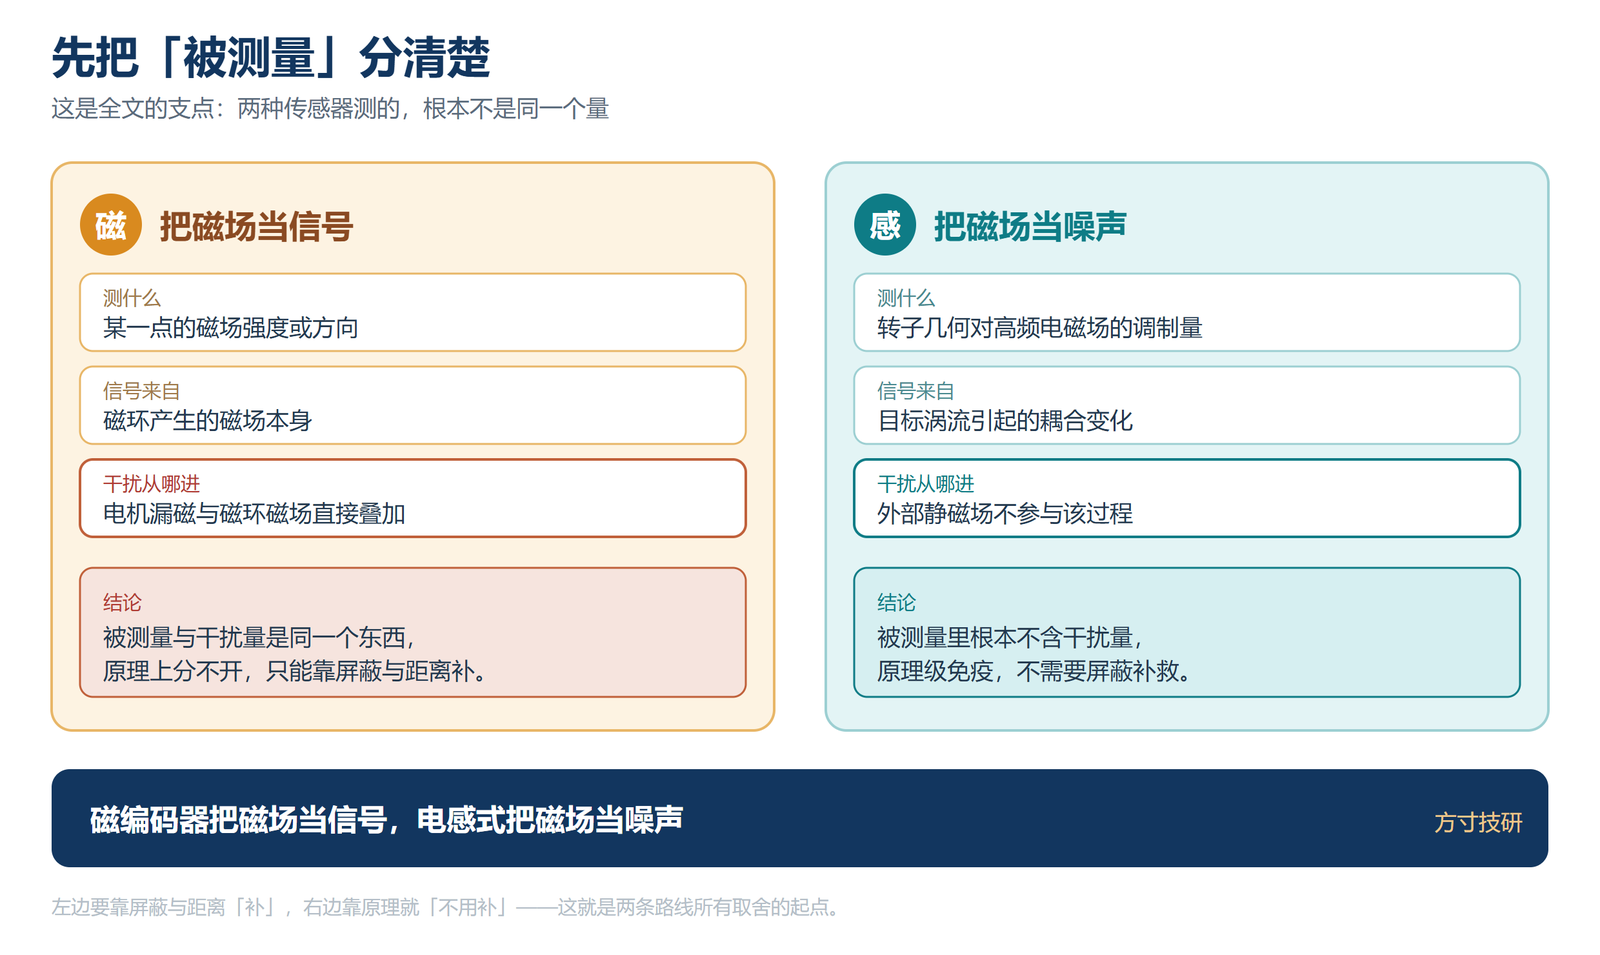The height and width of the screenshot is (955, 1600).
Task: Click the text 转子几何对高频电磁场的调制量
Action: coord(1040,328)
